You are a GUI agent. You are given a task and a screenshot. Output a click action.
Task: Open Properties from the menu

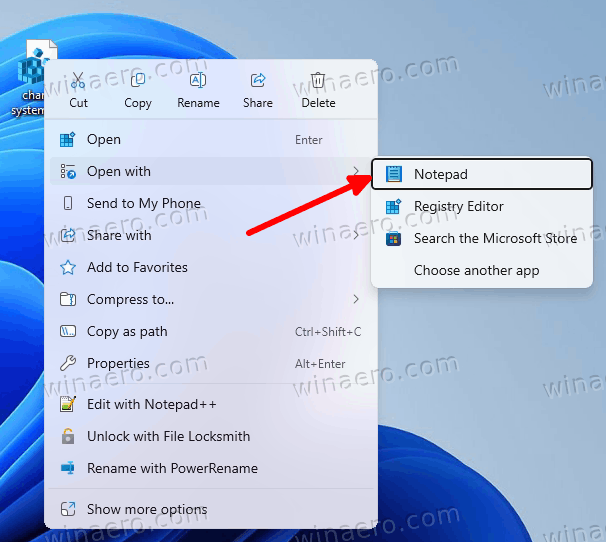pos(210,363)
